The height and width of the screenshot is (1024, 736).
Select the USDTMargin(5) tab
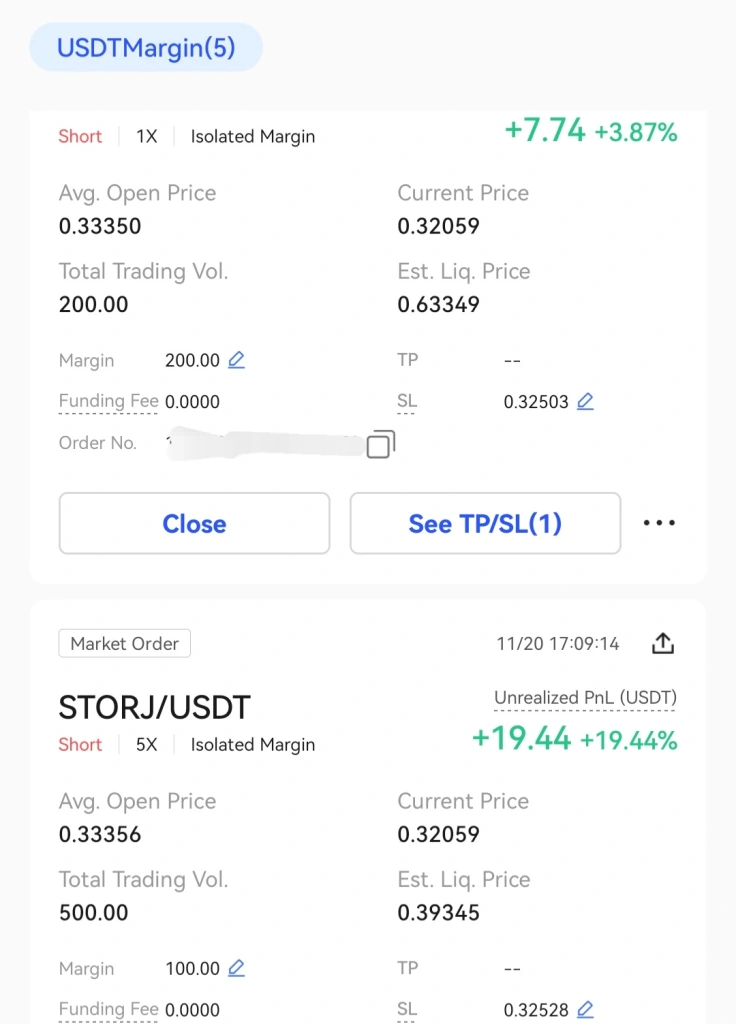click(146, 48)
